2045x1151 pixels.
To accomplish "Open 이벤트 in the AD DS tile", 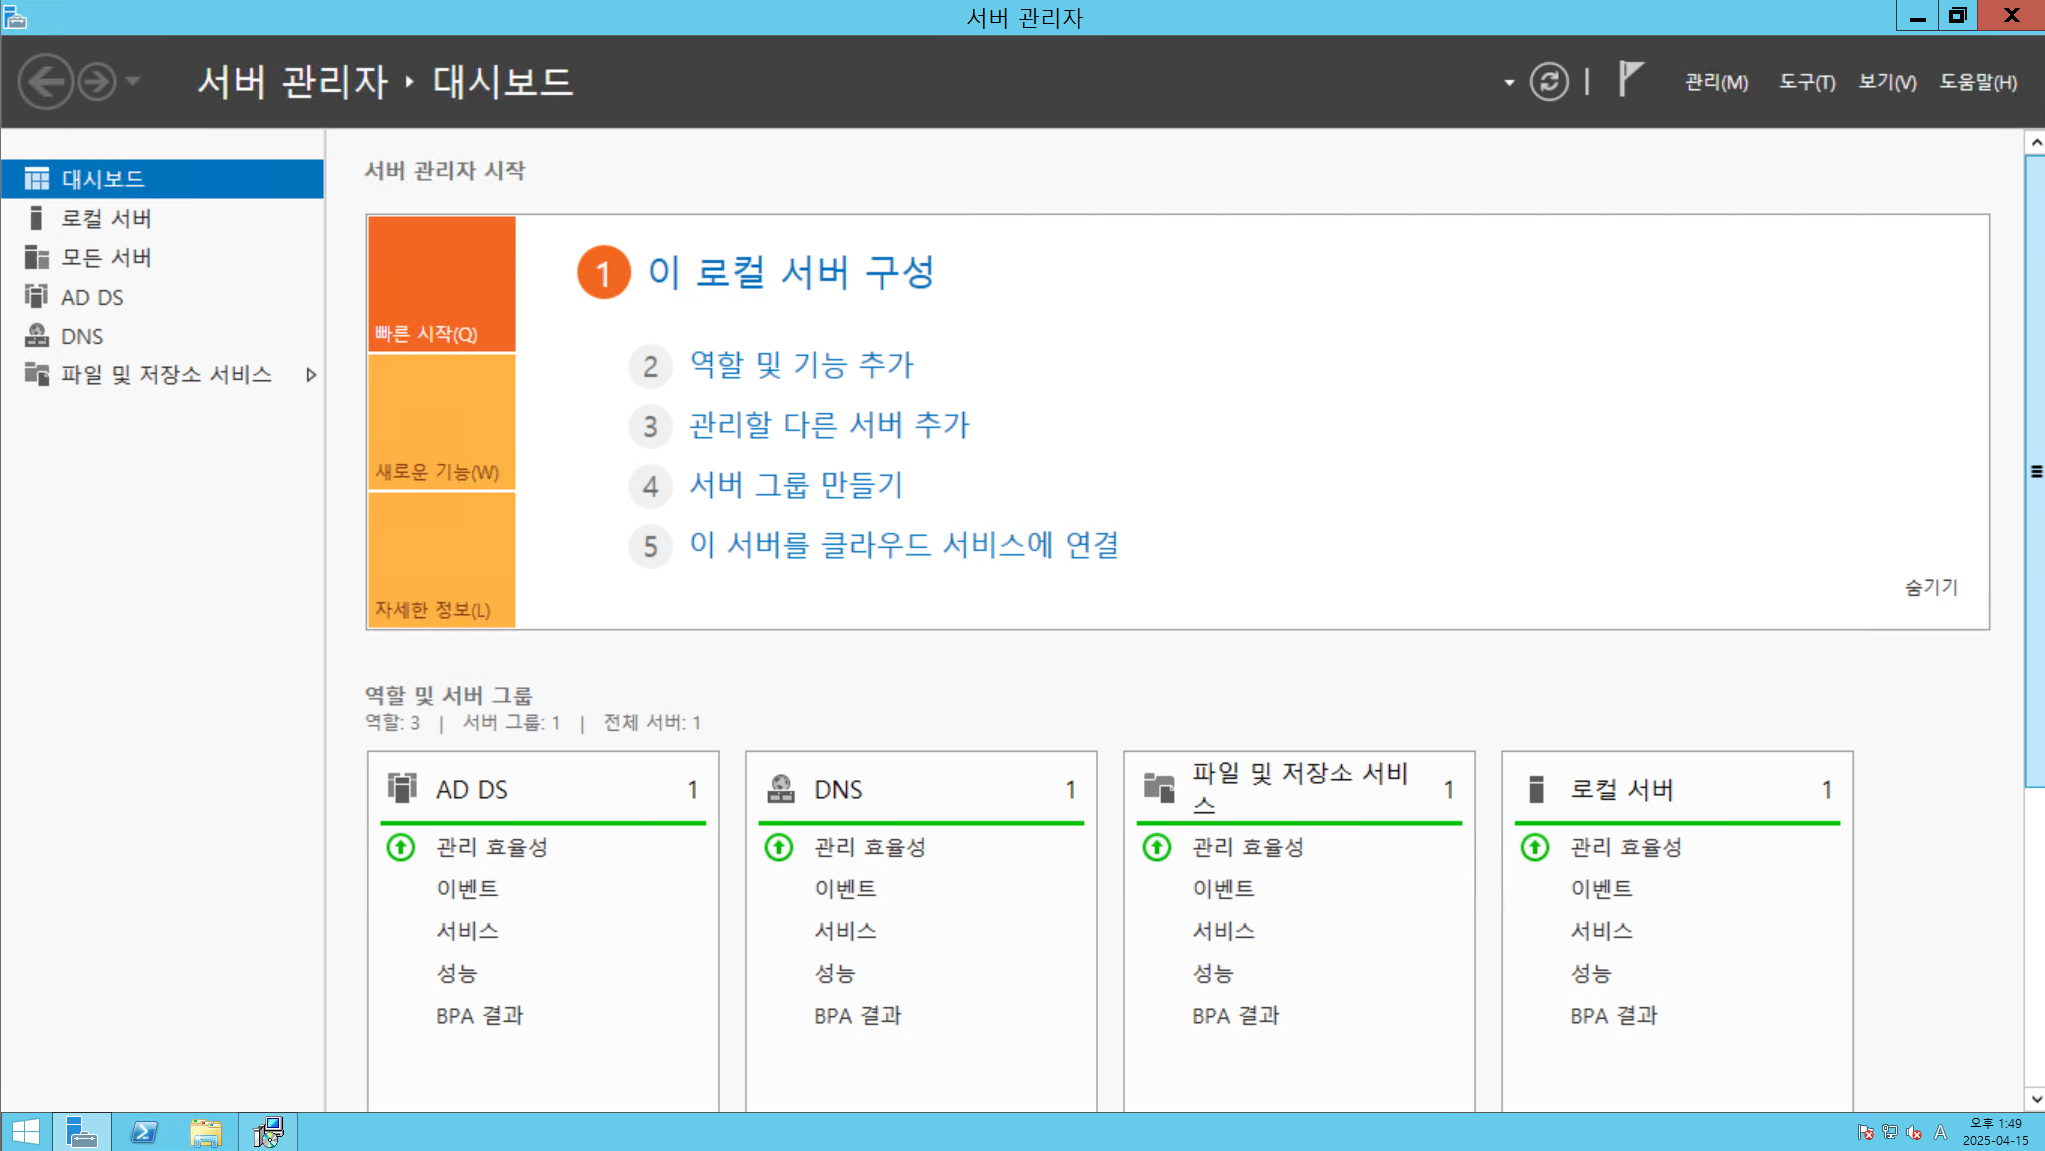I will 467,889.
